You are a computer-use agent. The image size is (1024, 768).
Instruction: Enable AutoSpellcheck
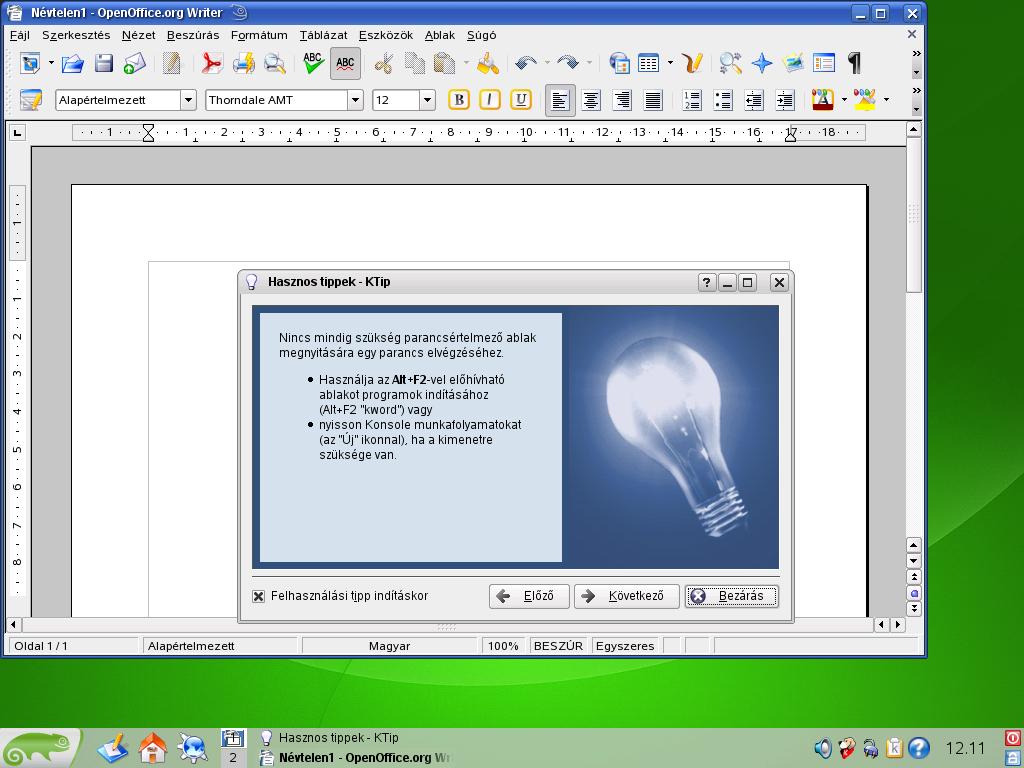pyautogui.click(x=343, y=64)
